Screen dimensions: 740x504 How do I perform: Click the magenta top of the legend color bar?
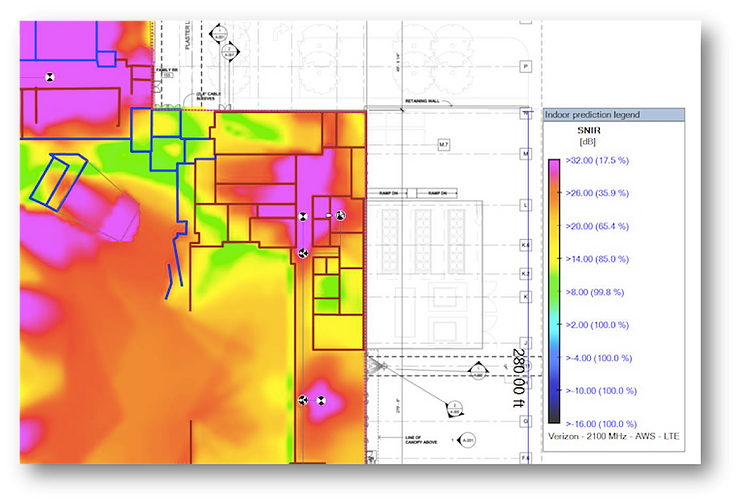point(554,165)
